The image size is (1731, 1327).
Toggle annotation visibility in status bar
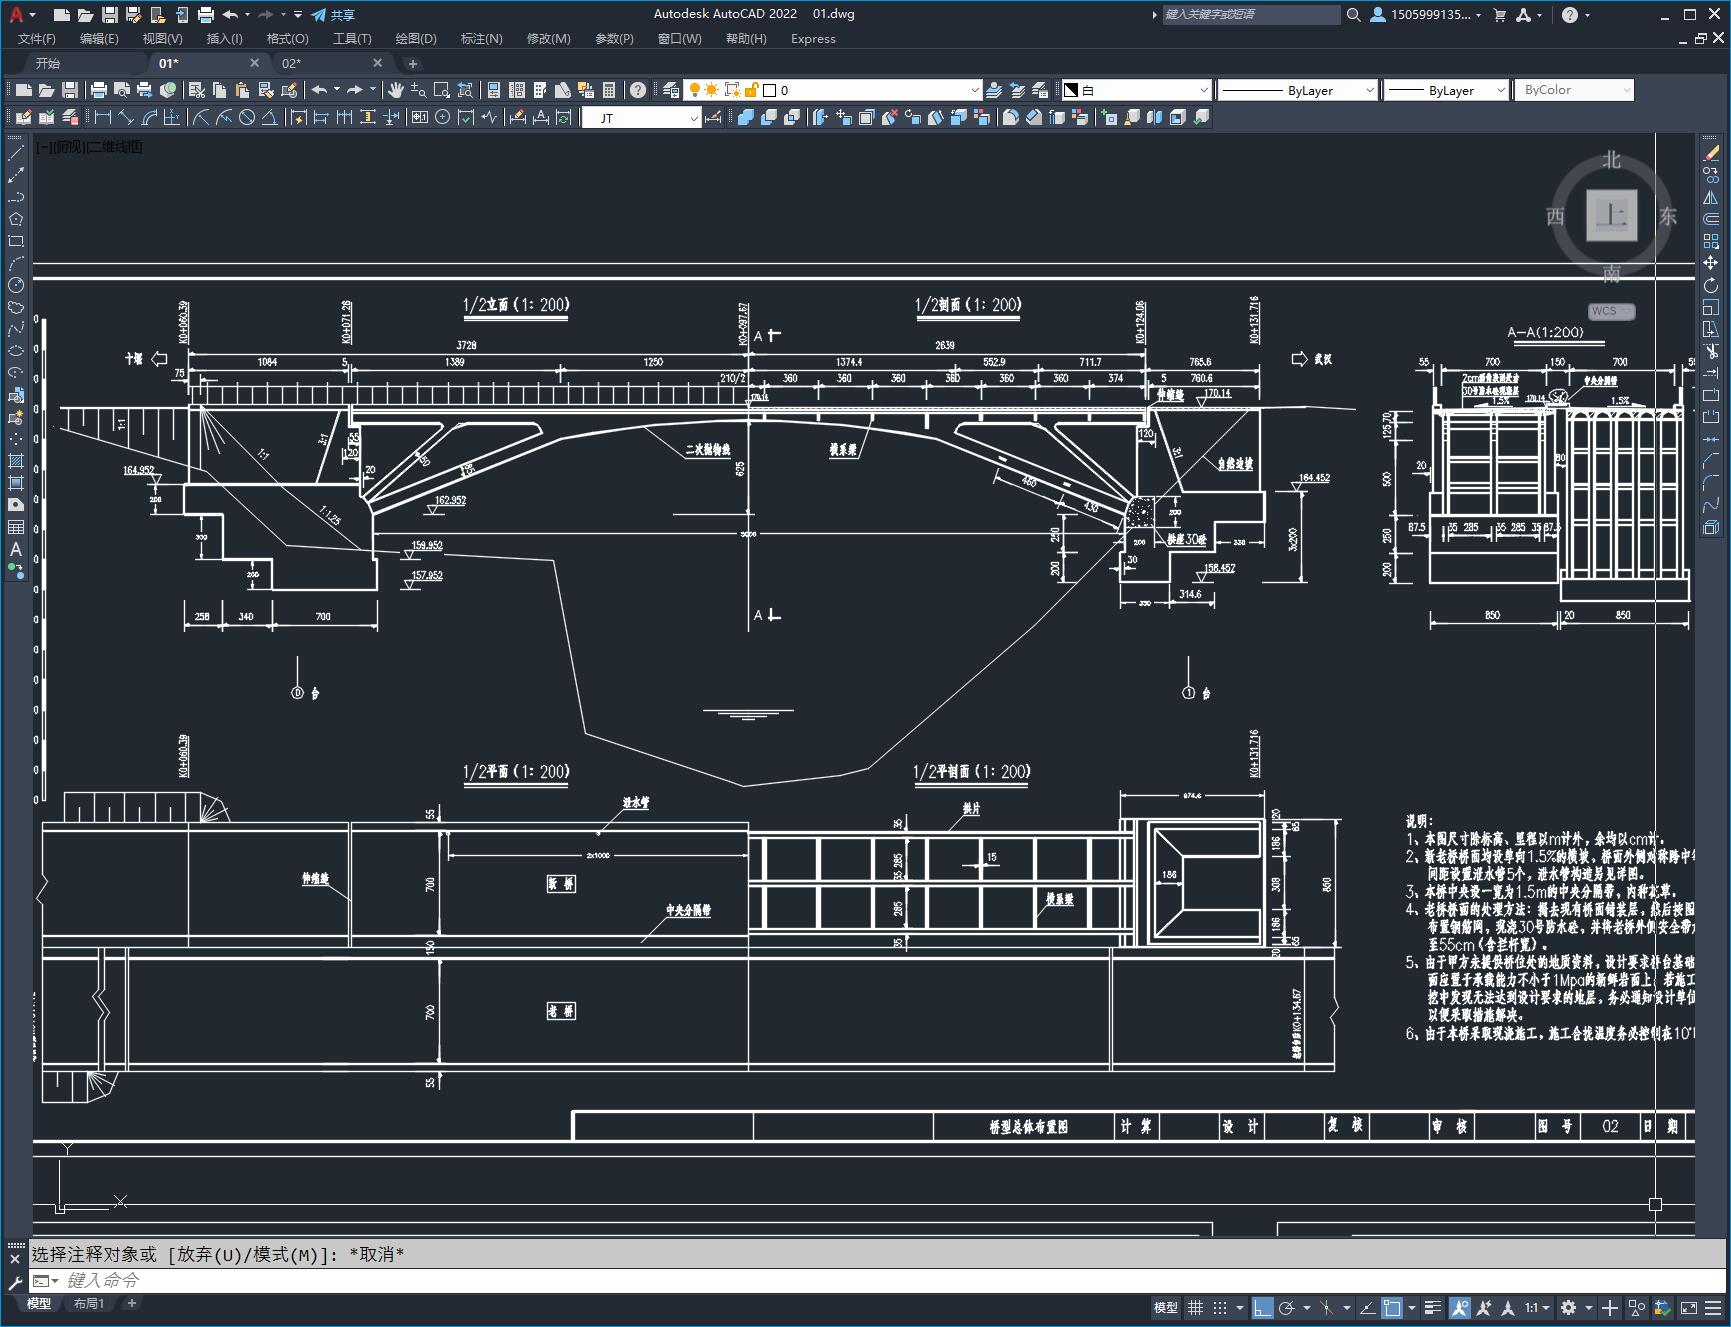tap(1459, 1307)
